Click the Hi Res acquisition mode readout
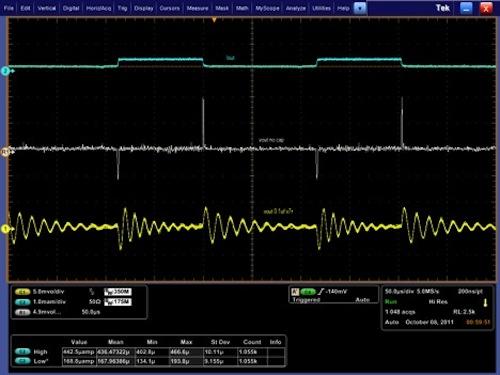Screen dimensions: 500x375 [x=438, y=302]
